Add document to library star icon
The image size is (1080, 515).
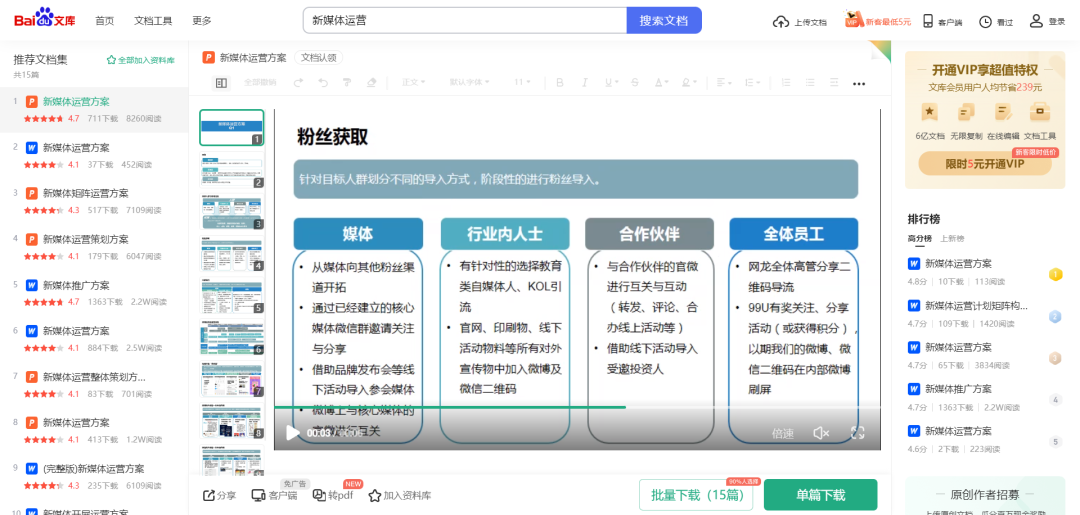click(x=375, y=495)
